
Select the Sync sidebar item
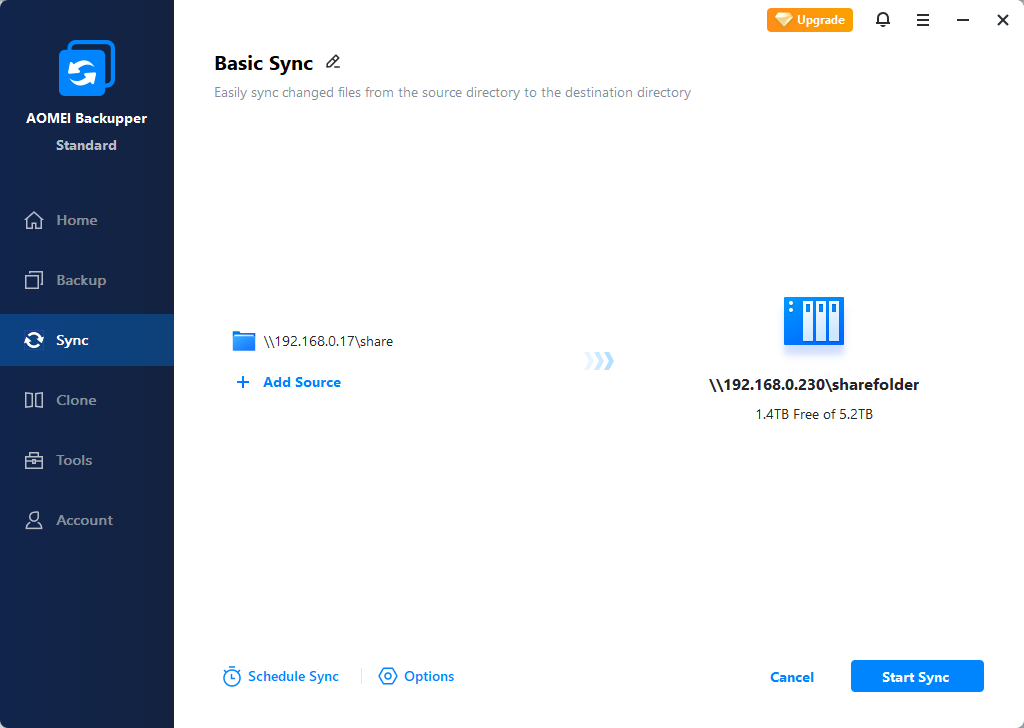(72, 340)
